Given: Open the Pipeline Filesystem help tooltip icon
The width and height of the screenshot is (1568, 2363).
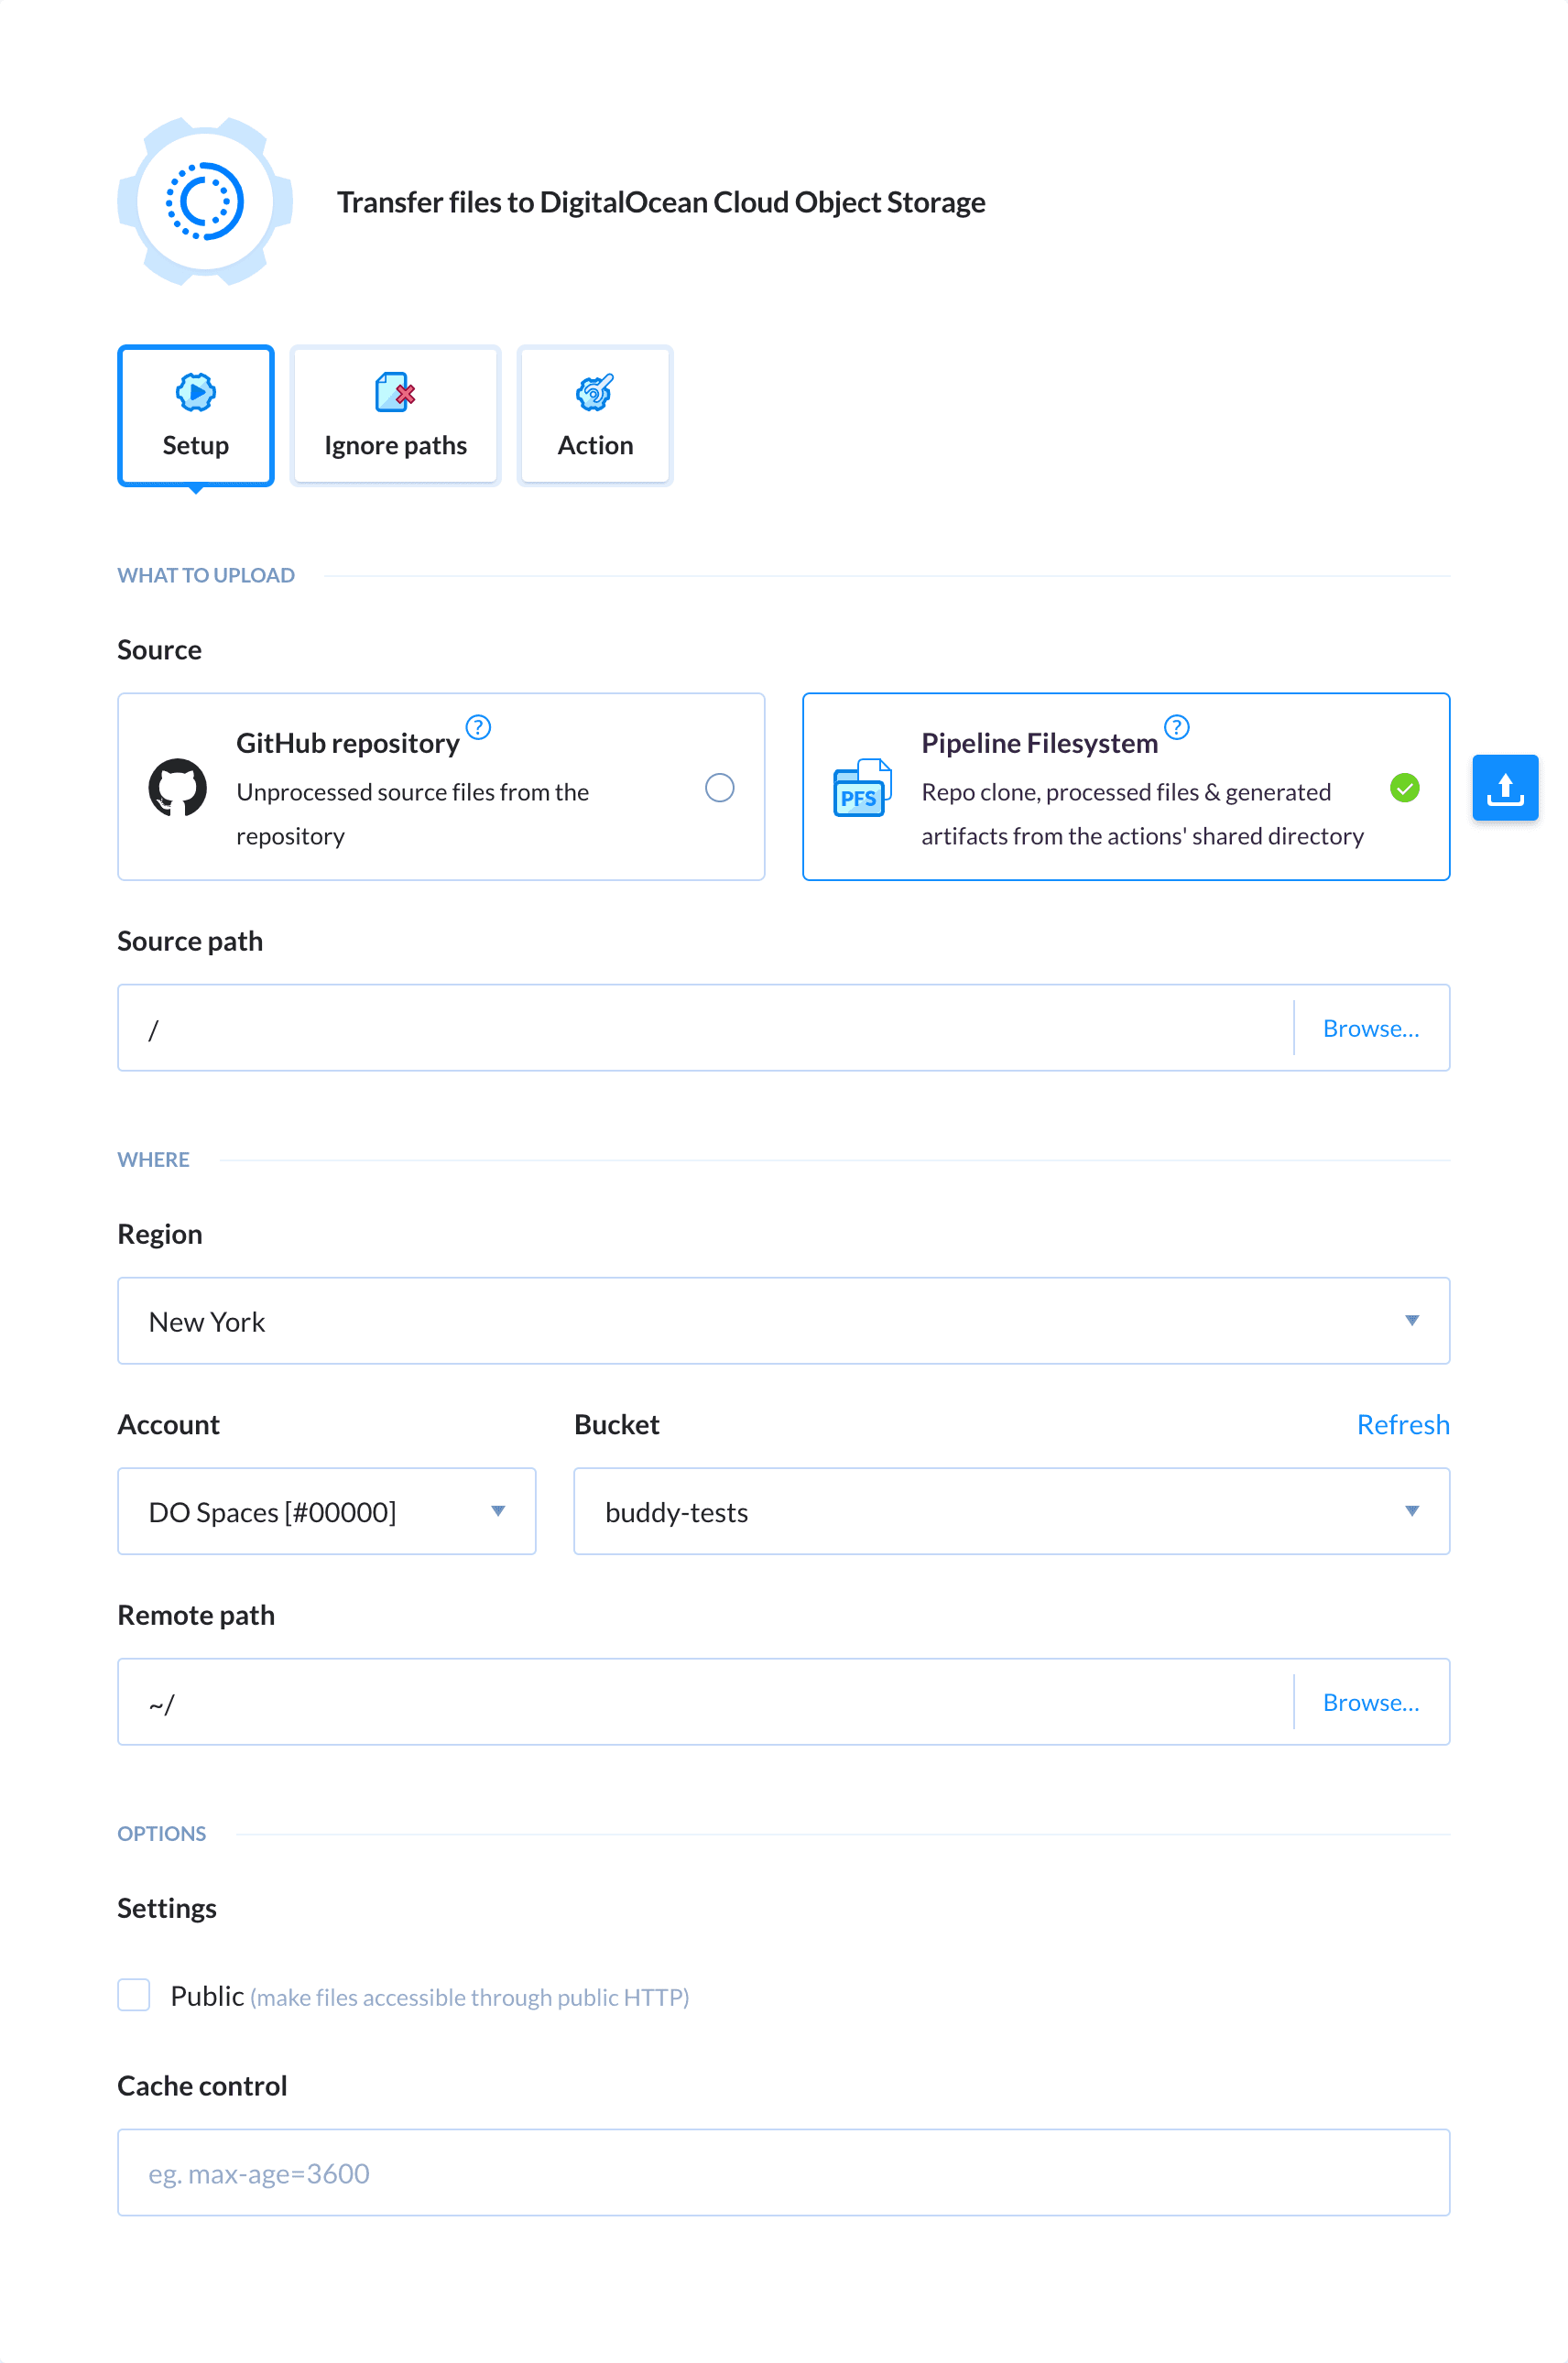Looking at the screenshot, I should pos(1178,727).
